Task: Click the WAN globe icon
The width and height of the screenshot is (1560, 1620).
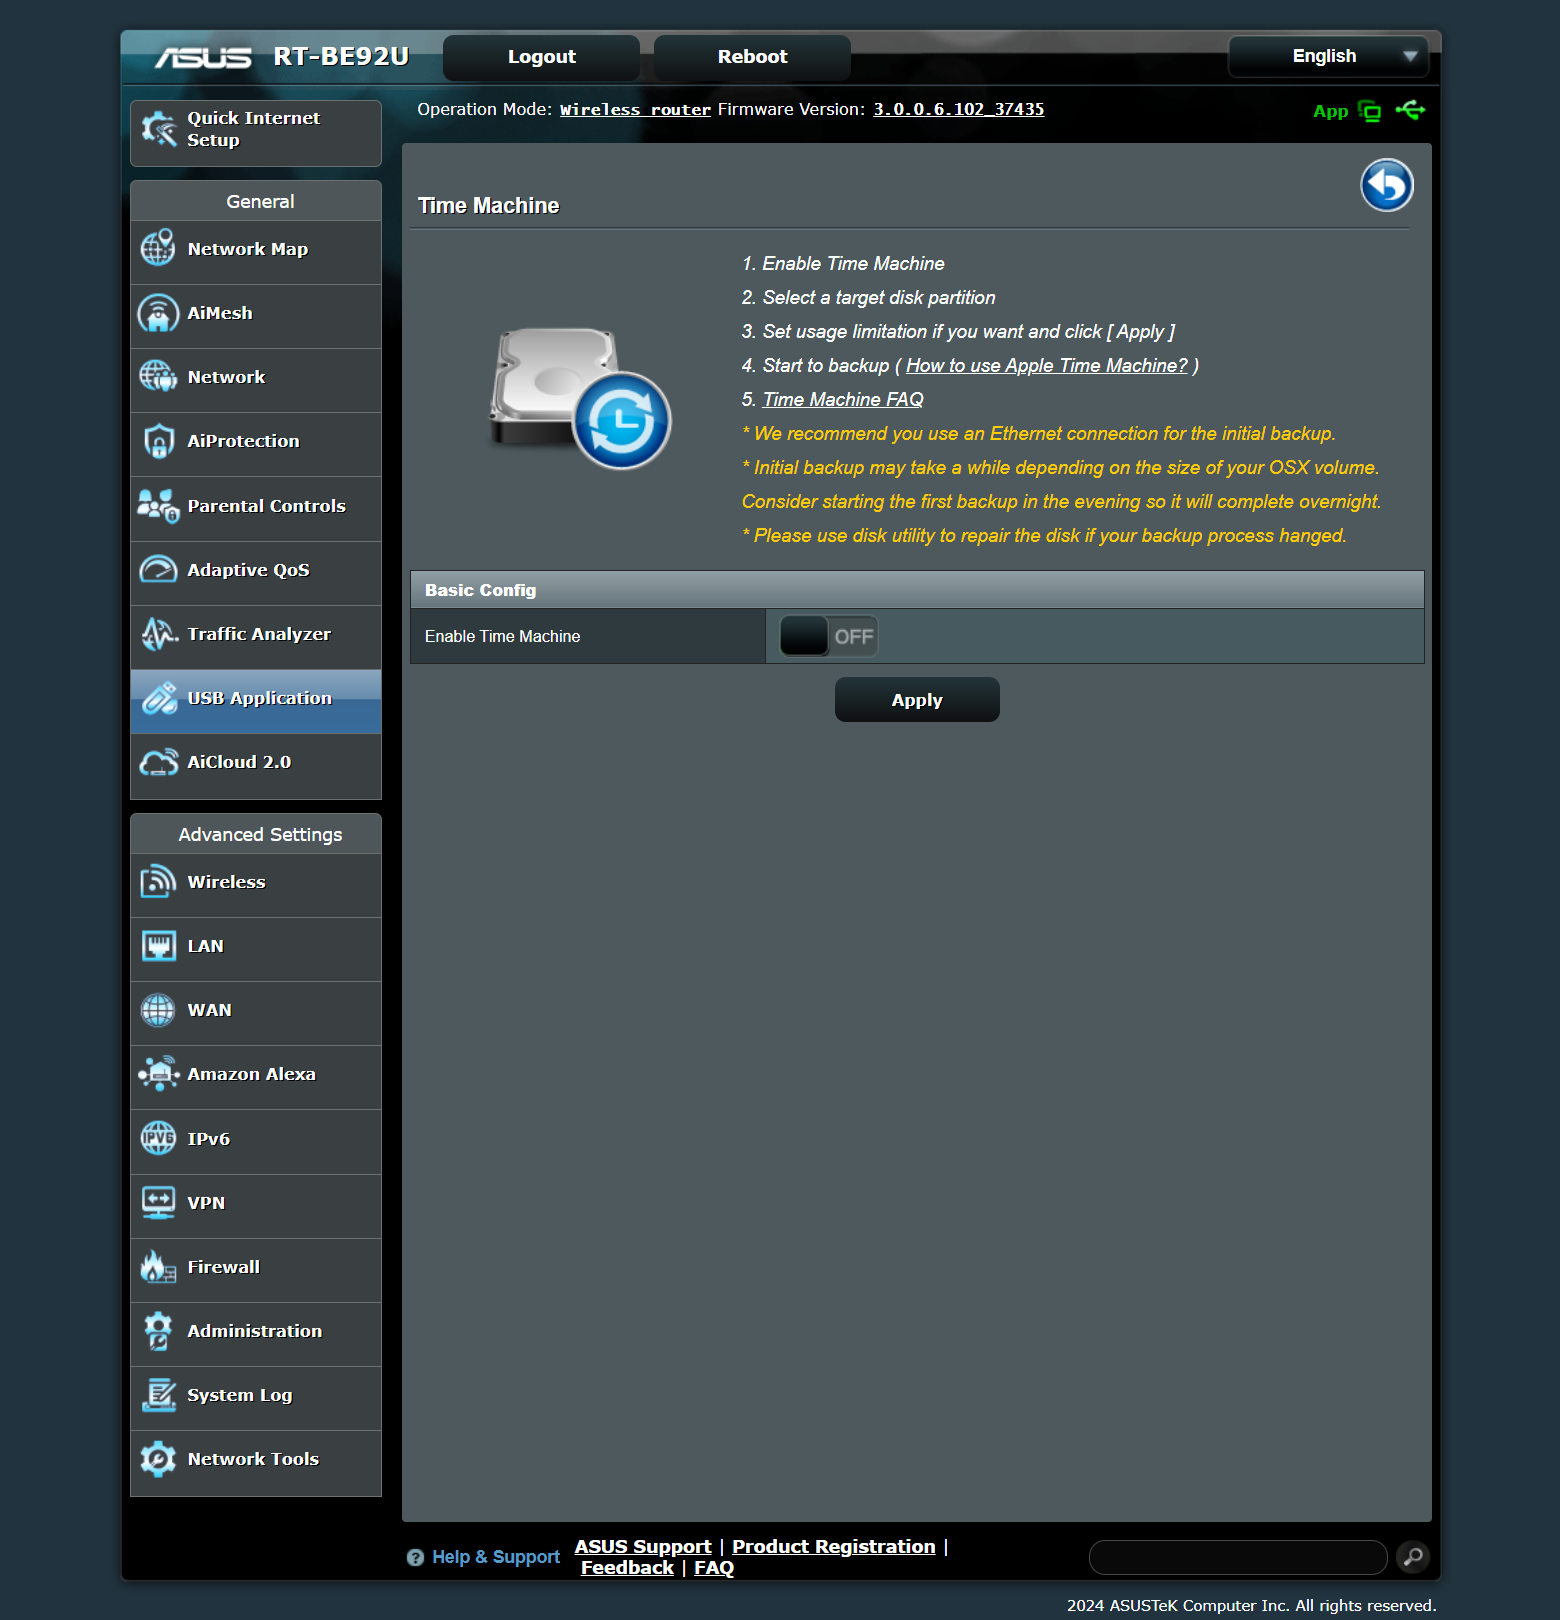Action: tap(158, 1010)
